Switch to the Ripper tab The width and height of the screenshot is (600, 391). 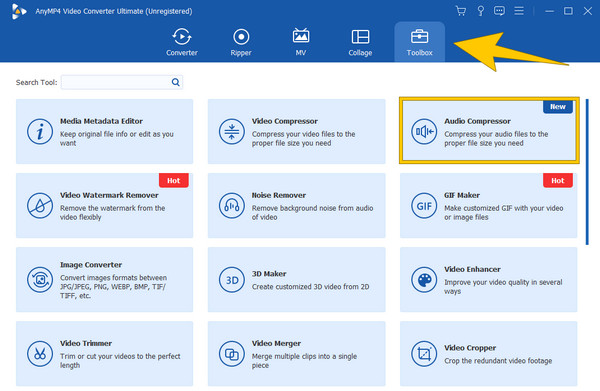[x=241, y=42]
